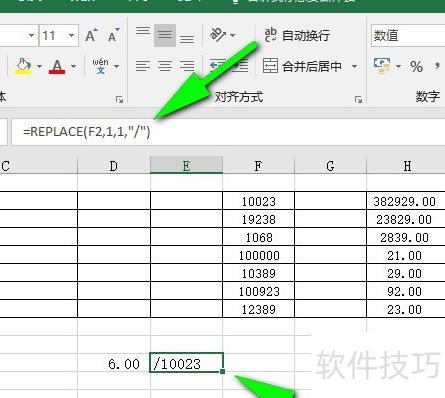Align text right
The width and height of the screenshot is (445, 398).
click(x=187, y=66)
